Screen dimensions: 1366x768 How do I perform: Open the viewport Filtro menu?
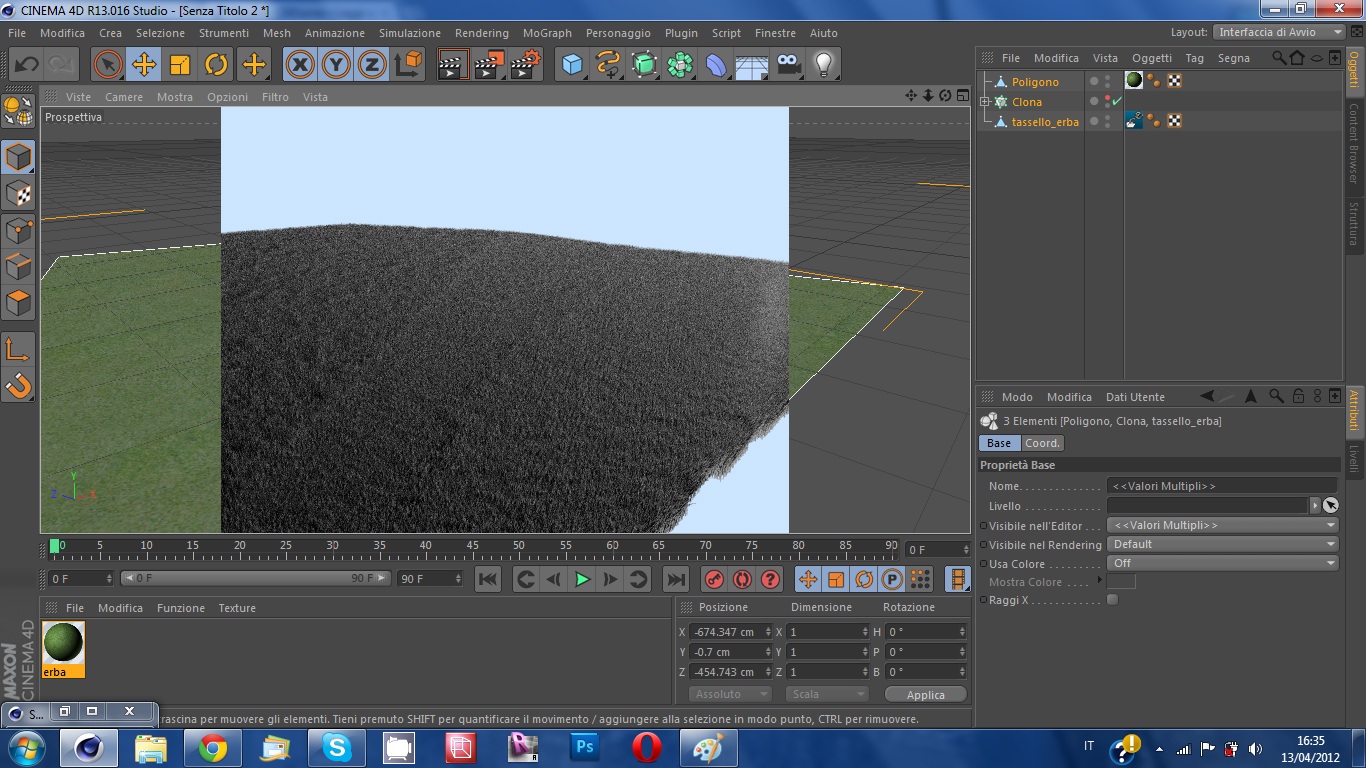click(275, 97)
